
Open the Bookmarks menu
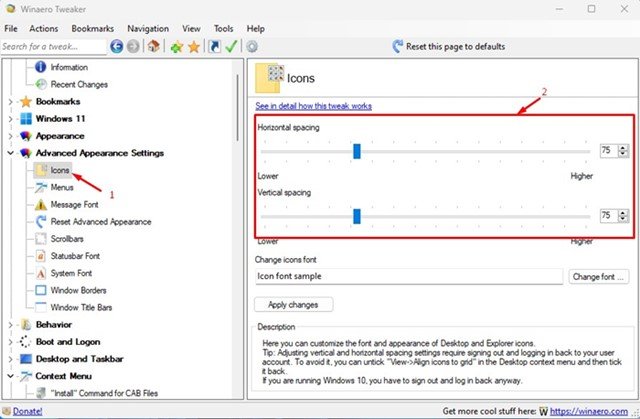(x=93, y=29)
